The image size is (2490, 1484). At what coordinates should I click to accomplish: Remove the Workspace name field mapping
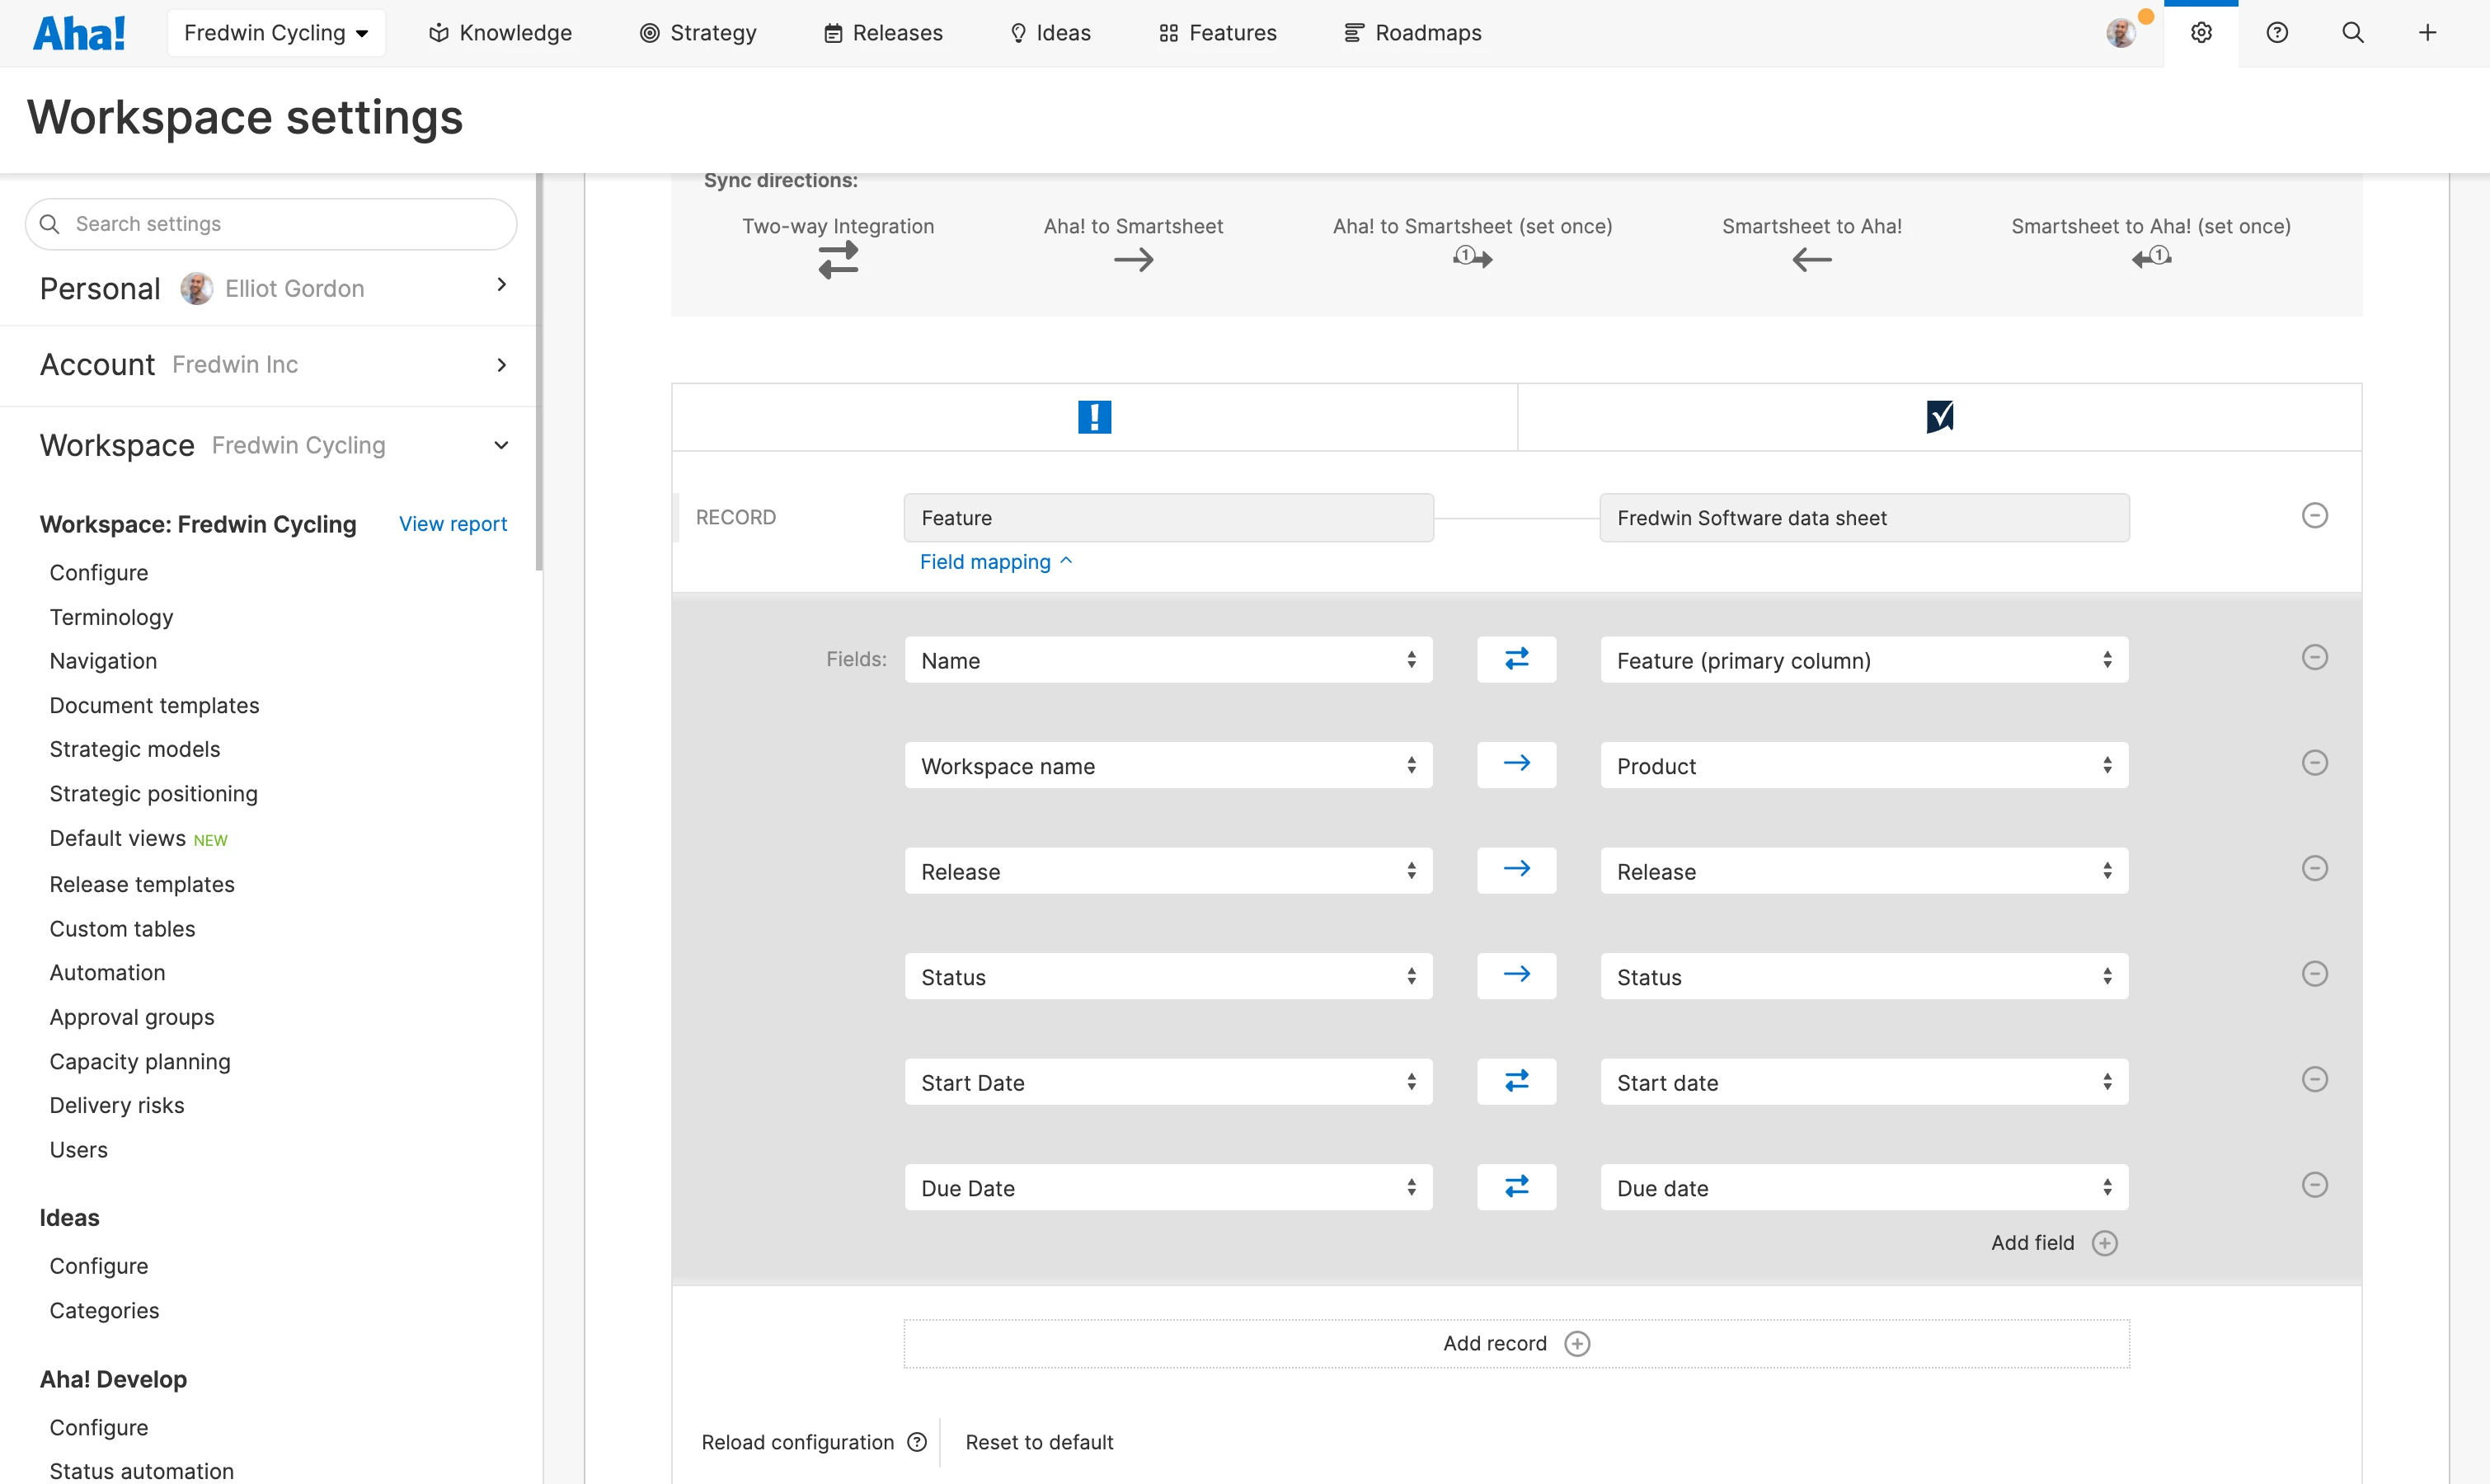(2314, 763)
